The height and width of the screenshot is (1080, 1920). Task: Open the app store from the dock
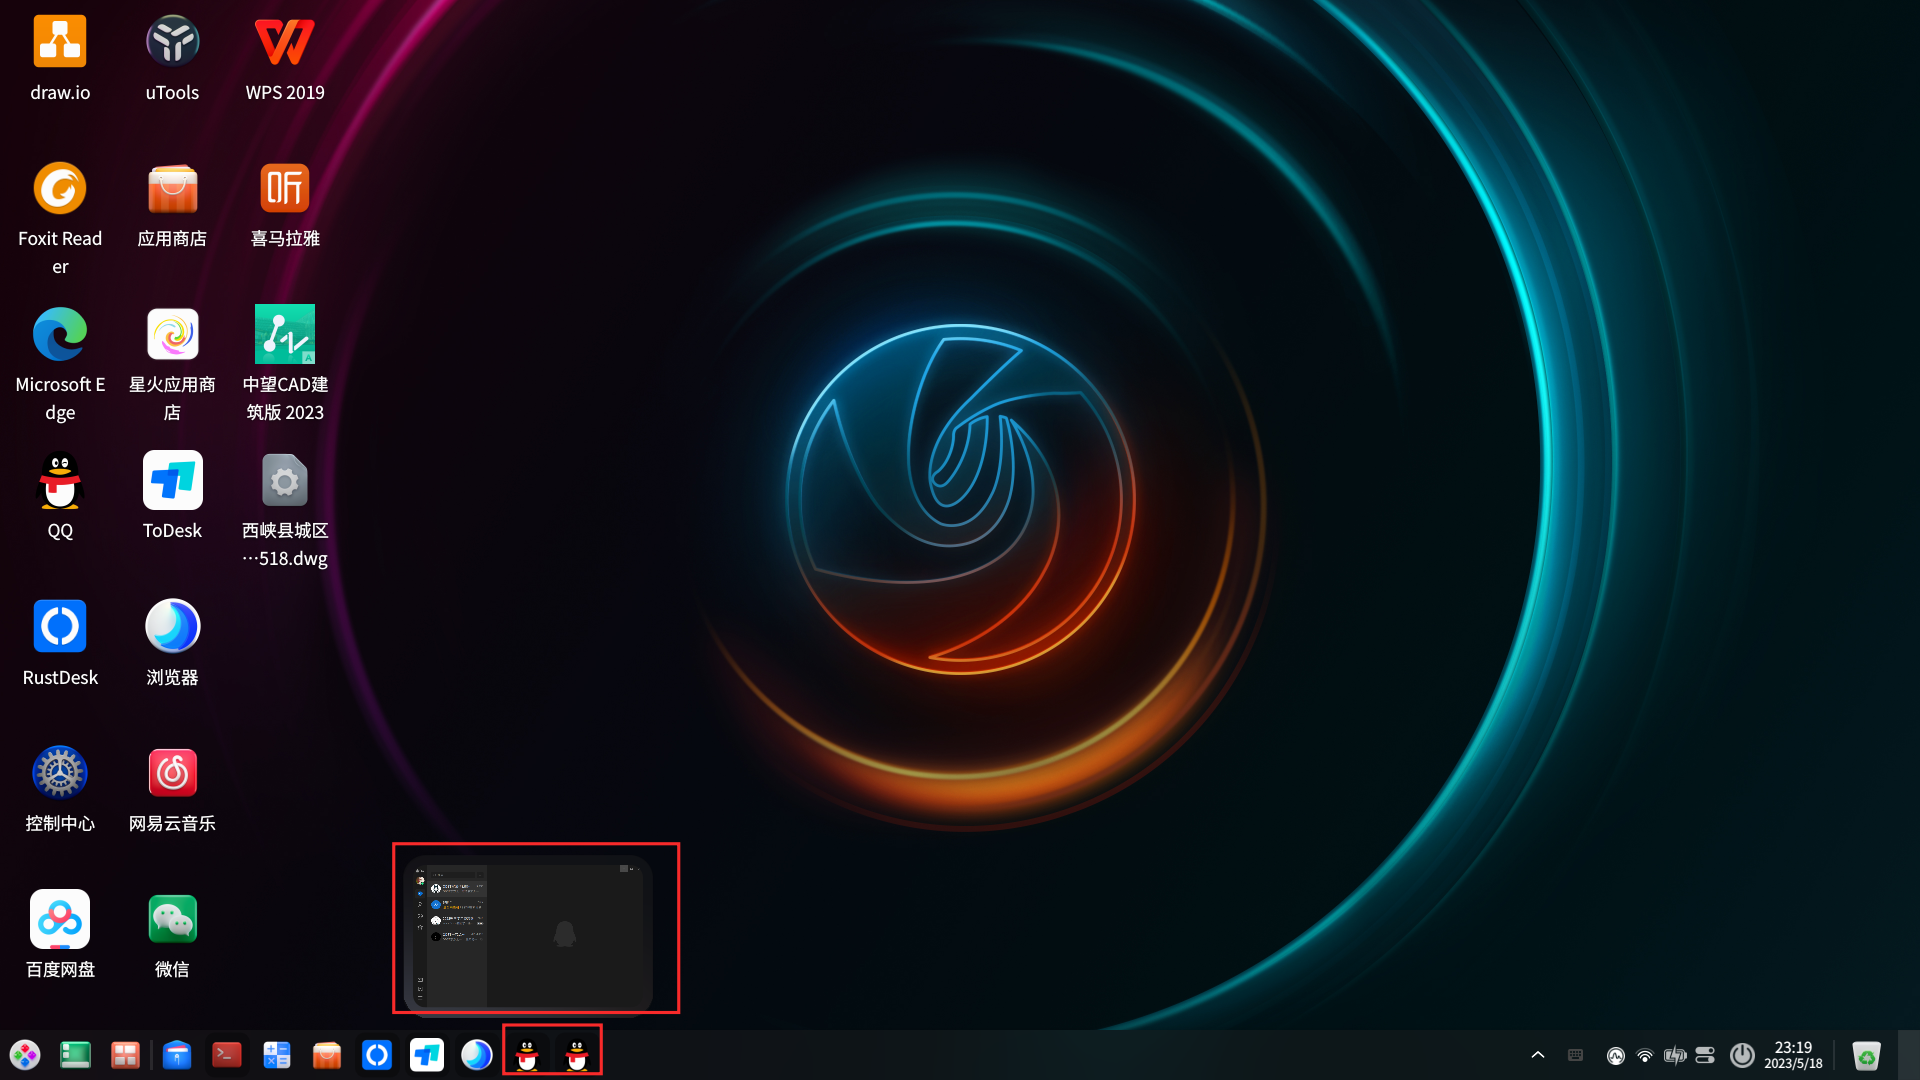tap(326, 1053)
